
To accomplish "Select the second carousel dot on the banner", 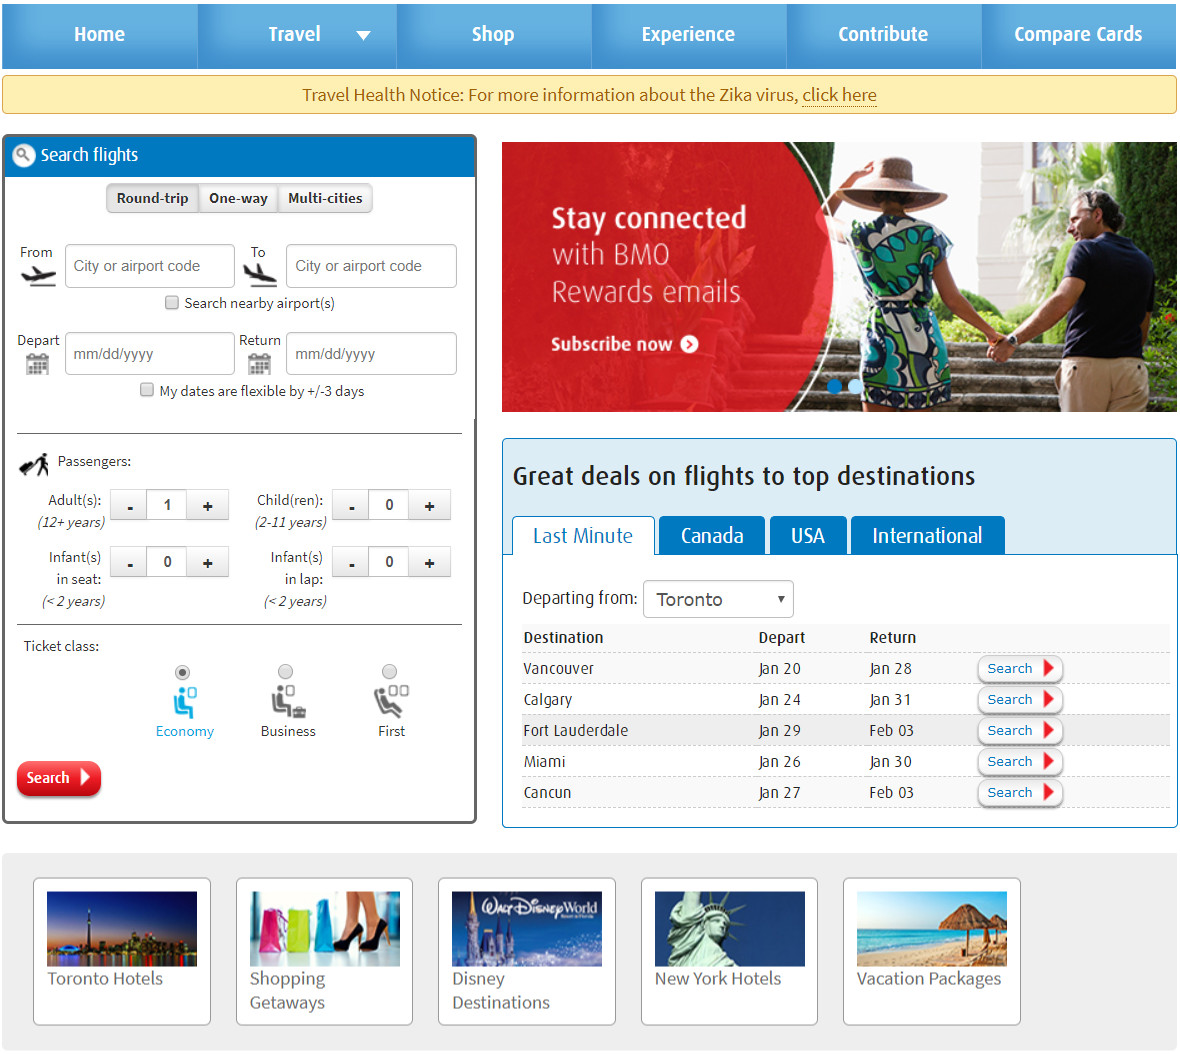I will pyautogui.click(x=855, y=386).
